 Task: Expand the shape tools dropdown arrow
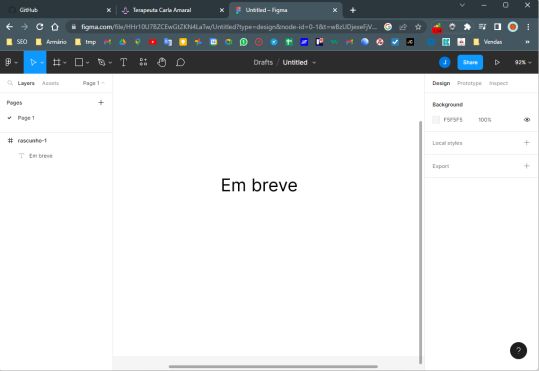click(87, 63)
